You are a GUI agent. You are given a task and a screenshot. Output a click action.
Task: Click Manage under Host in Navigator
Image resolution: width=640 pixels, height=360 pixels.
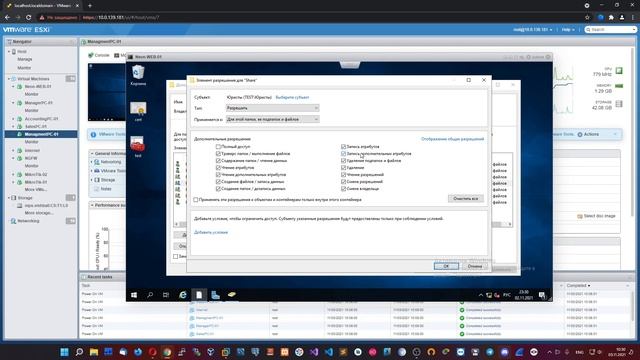pos(24,60)
